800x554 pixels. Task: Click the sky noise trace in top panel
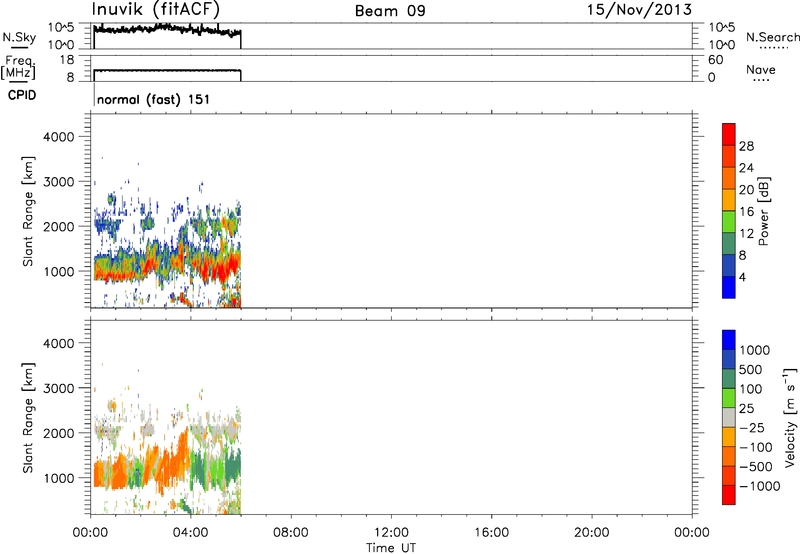tap(167, 30)
